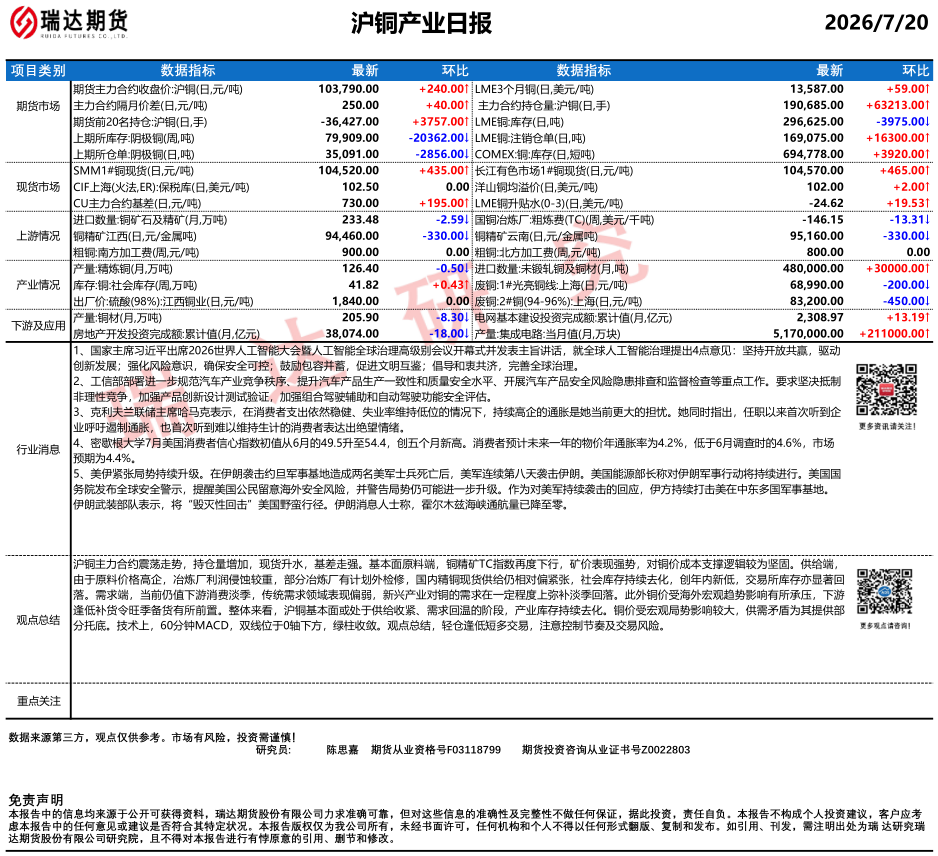This screenshot has height=856, width=938.
Task: Select the 上期所仓单 value 35,091.00
Action: [x=352, y=154]
